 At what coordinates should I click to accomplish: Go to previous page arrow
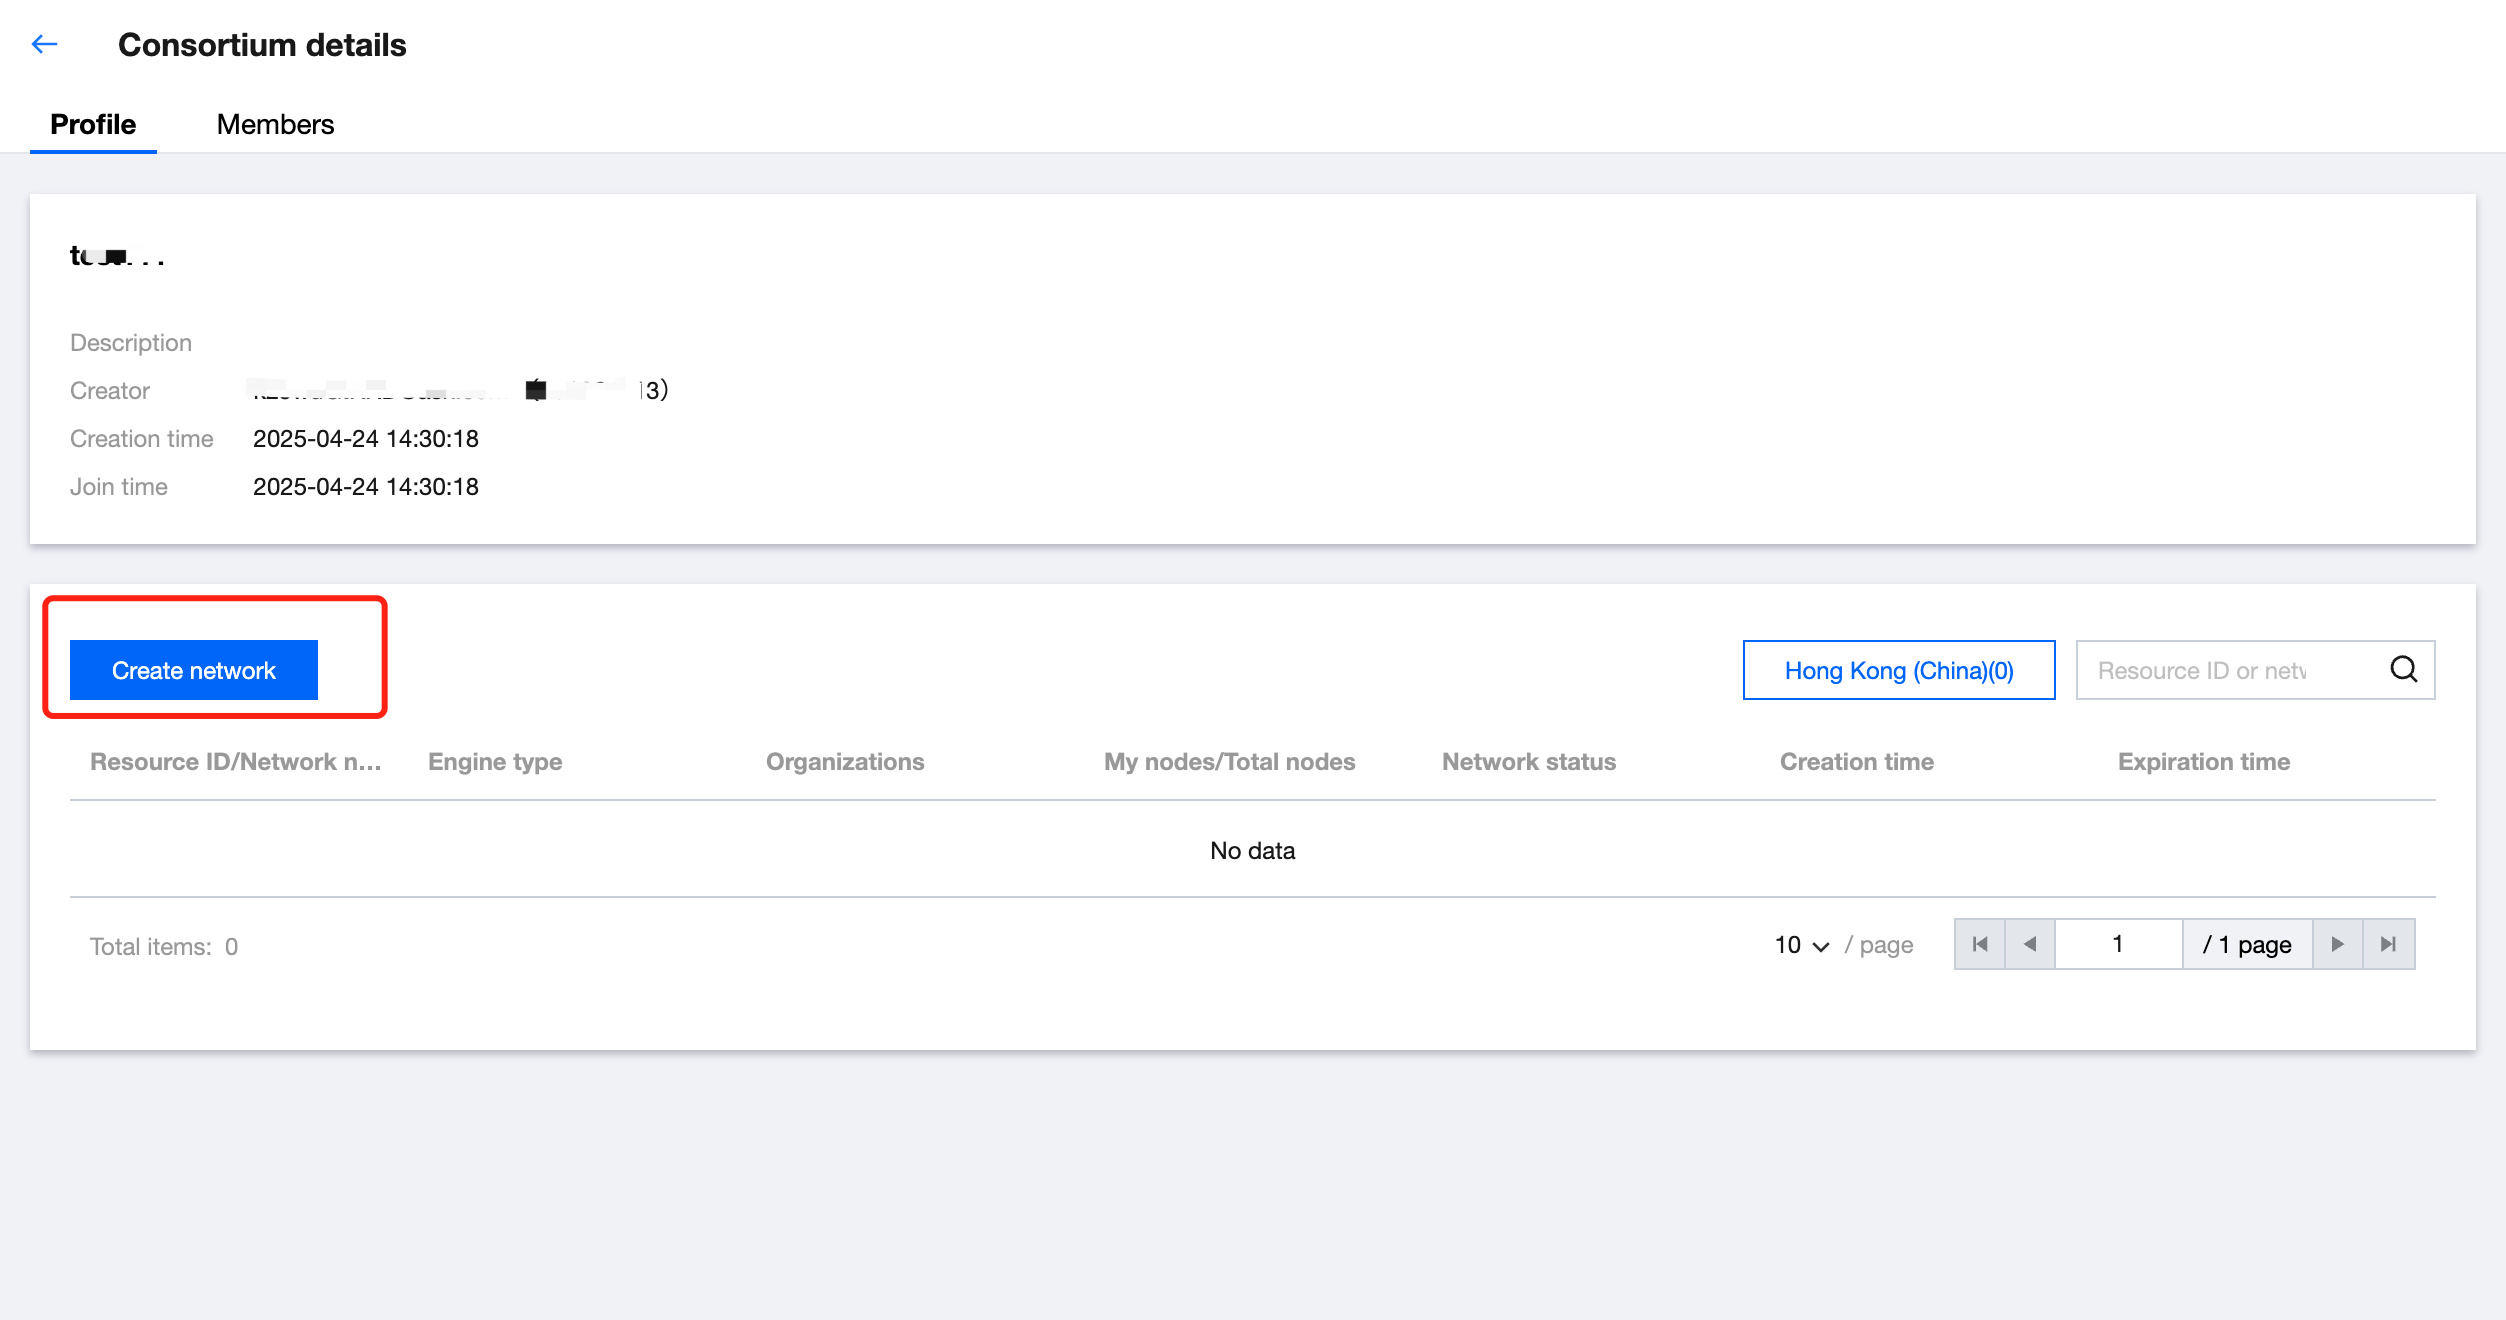(x=2030, y=944)
